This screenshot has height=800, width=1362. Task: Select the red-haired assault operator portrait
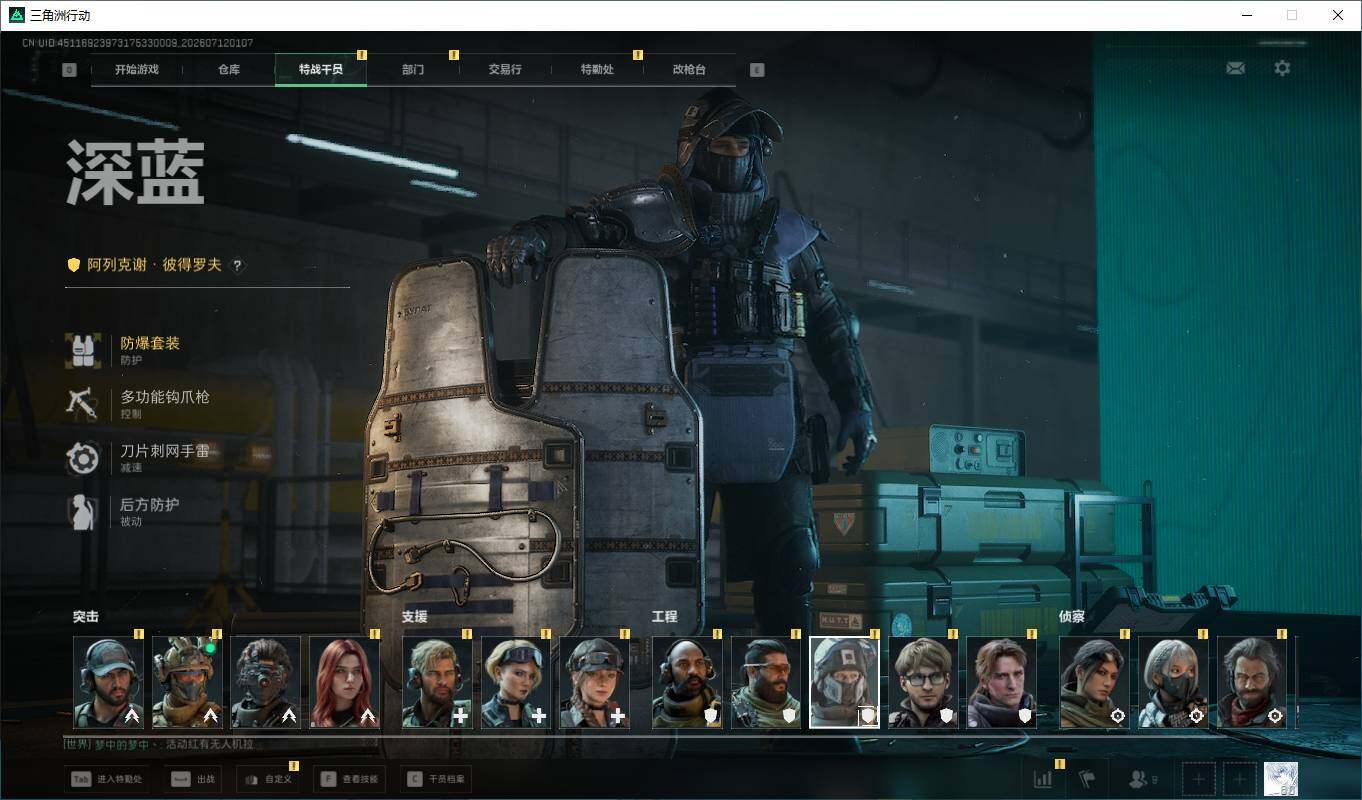point(345,682)
